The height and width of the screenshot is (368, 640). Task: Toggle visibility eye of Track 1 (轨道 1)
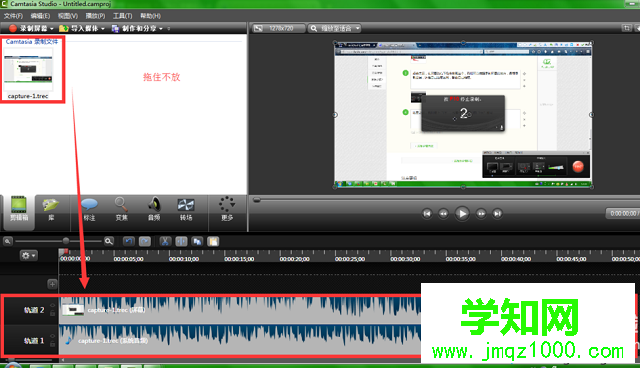click(x=52, y=336)
